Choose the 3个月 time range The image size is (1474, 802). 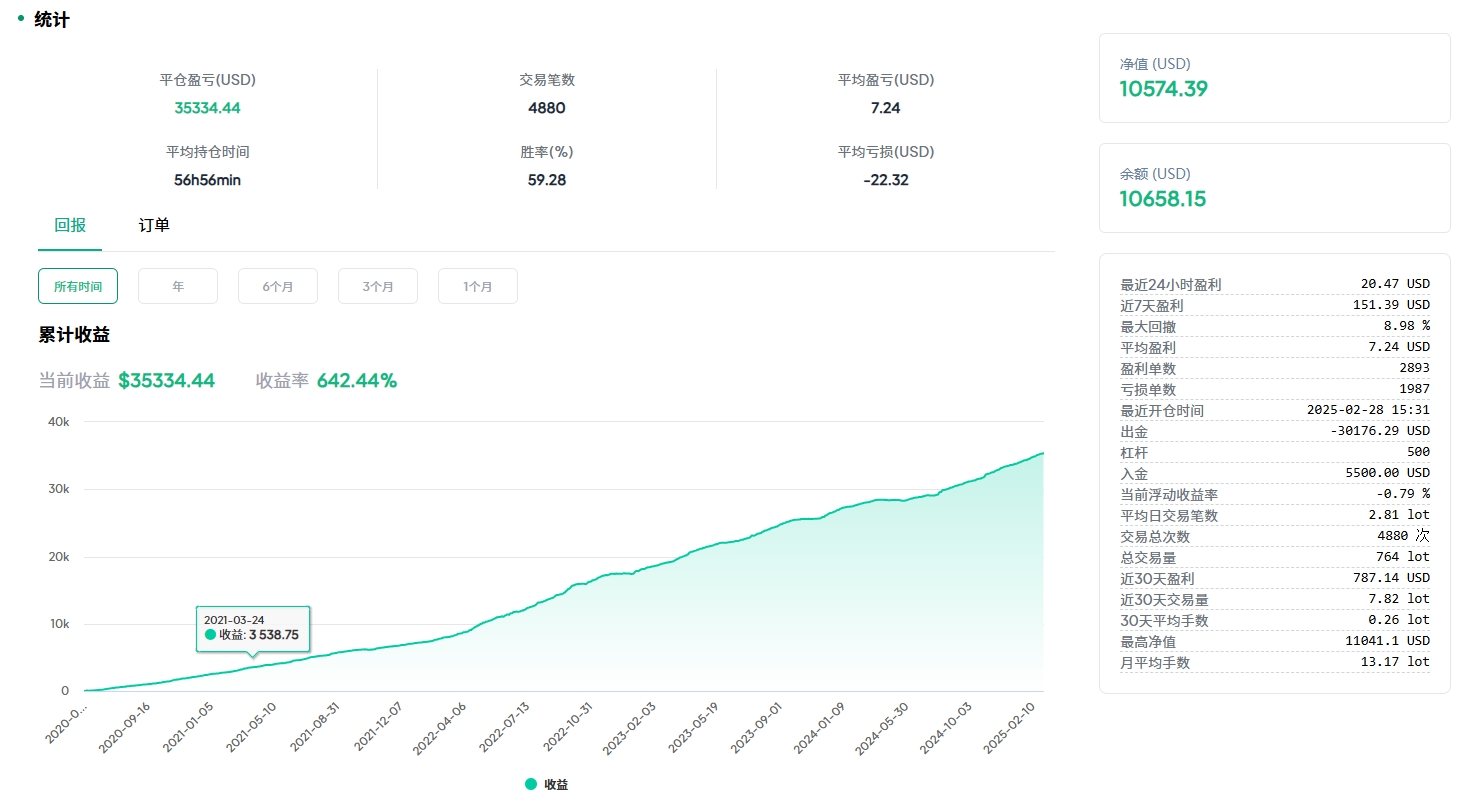pyautogui.click(x=378, y=286)
